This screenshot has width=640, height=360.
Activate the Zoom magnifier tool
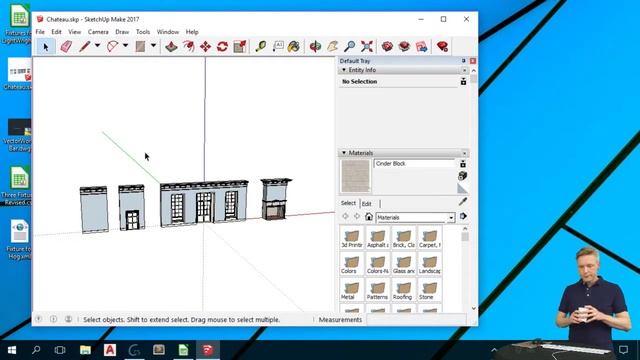click(349, 47)
